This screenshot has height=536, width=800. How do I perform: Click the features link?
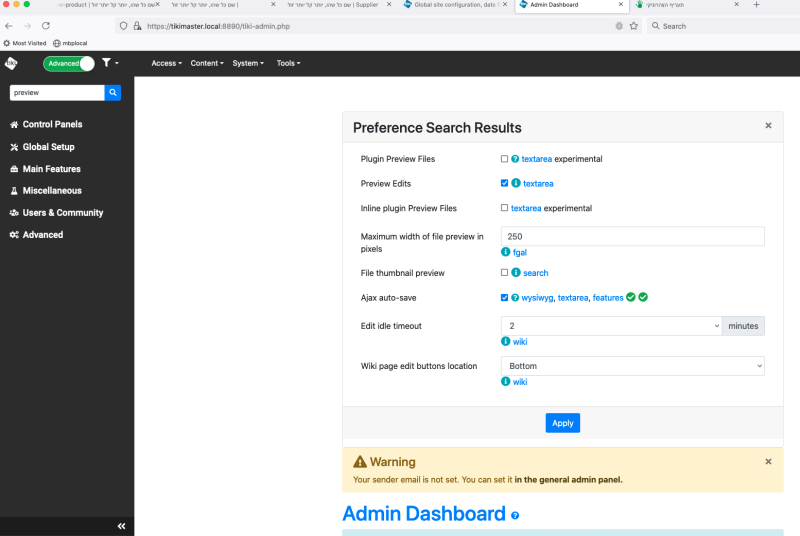608,298
